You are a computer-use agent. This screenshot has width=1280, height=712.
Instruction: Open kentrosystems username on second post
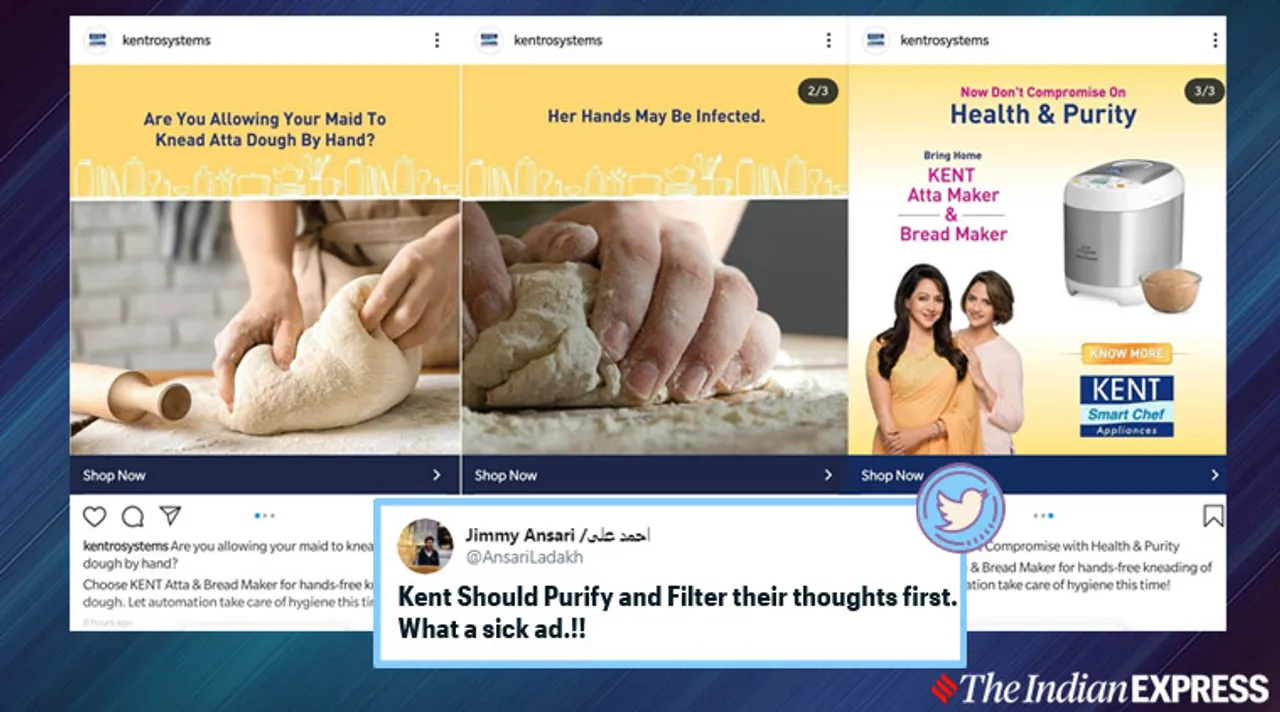[x=557, y=40]
